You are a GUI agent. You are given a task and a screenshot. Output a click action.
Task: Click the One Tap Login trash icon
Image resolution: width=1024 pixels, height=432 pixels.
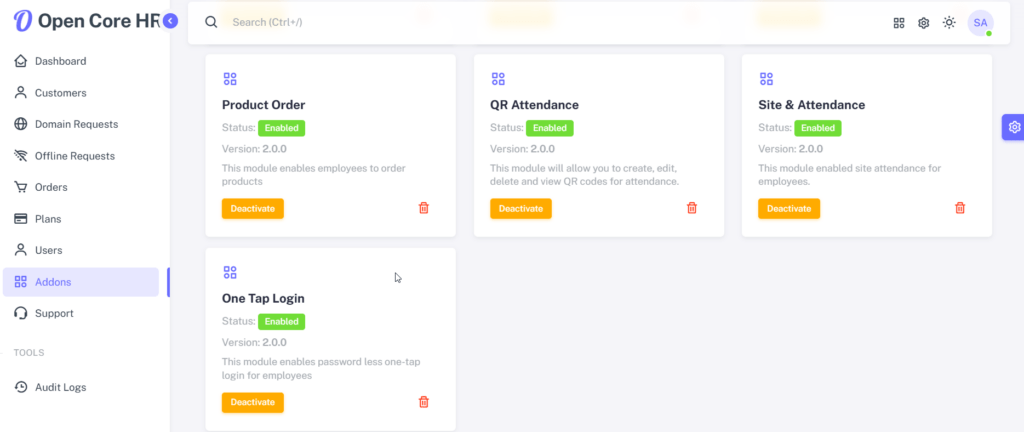tap(423, 402)
